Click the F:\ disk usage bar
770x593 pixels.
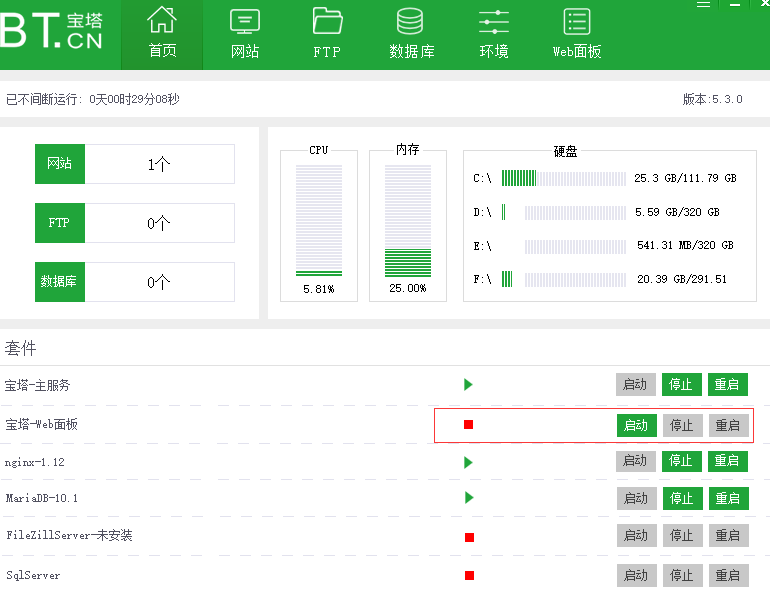[563, 279]
